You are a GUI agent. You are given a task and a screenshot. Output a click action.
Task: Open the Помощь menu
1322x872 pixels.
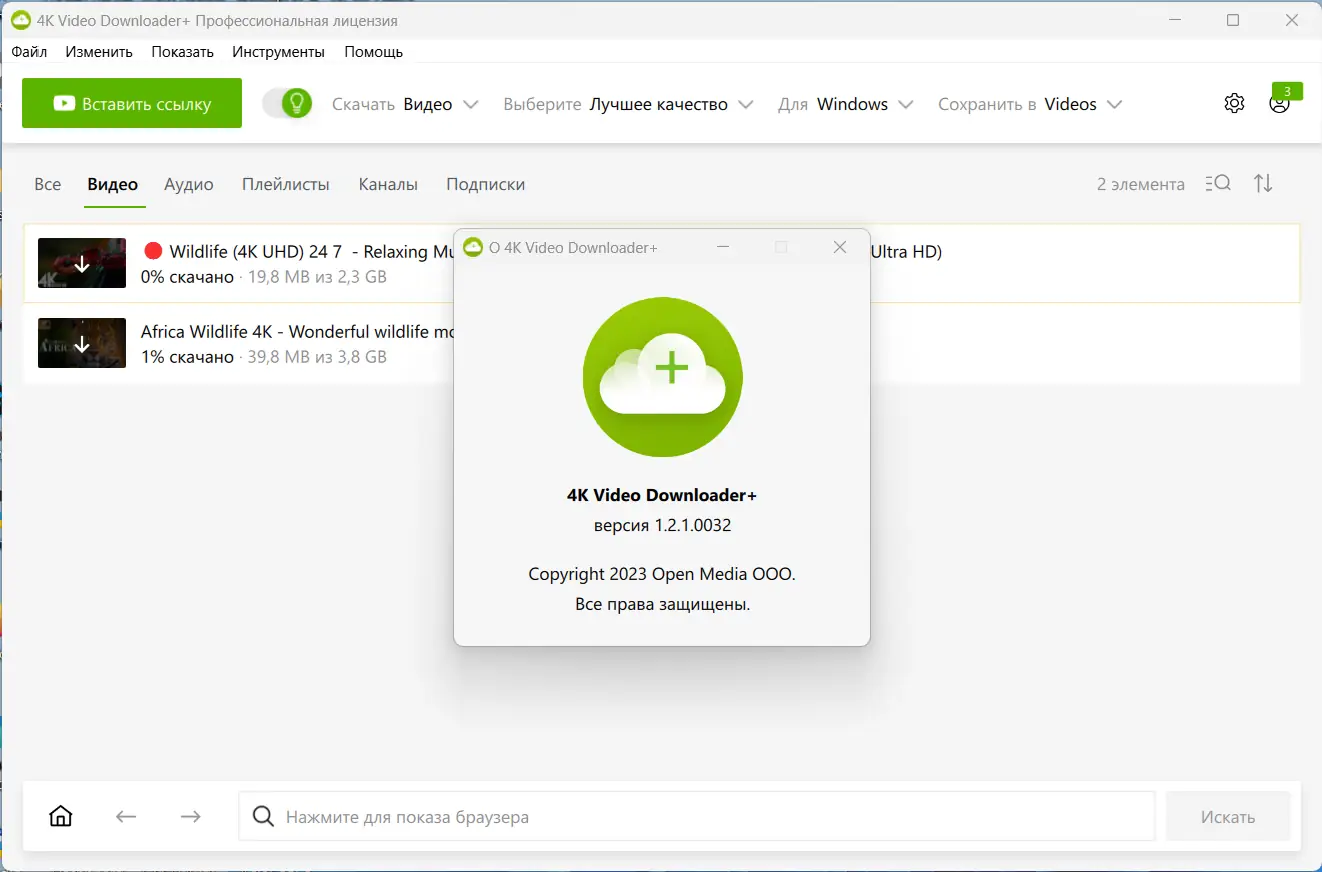tap(374, 52)
